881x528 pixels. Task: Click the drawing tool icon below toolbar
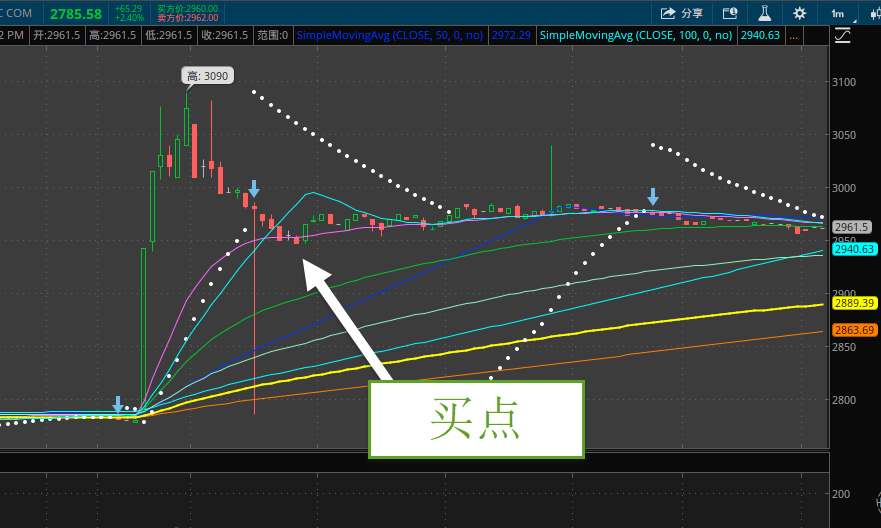coord(842,36)
